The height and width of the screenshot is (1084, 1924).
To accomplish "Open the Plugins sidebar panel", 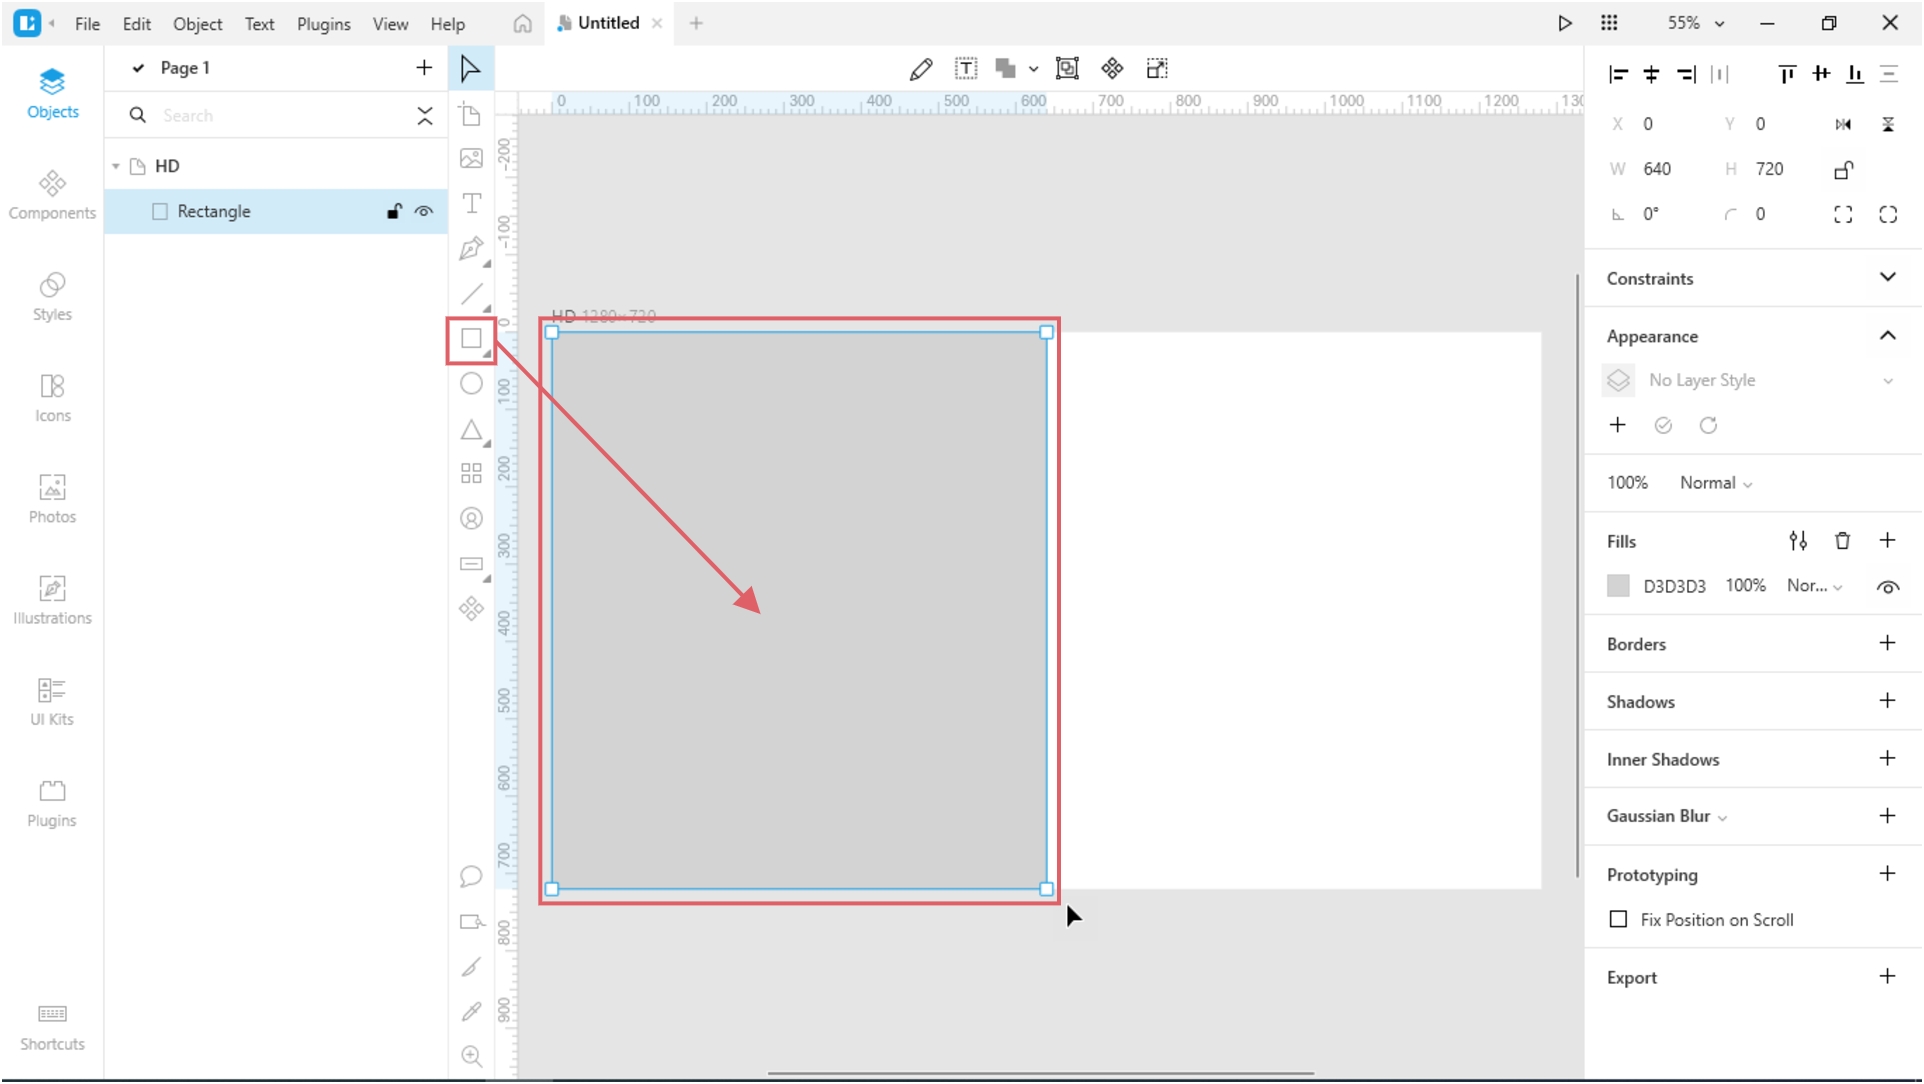I will point(52,803).
